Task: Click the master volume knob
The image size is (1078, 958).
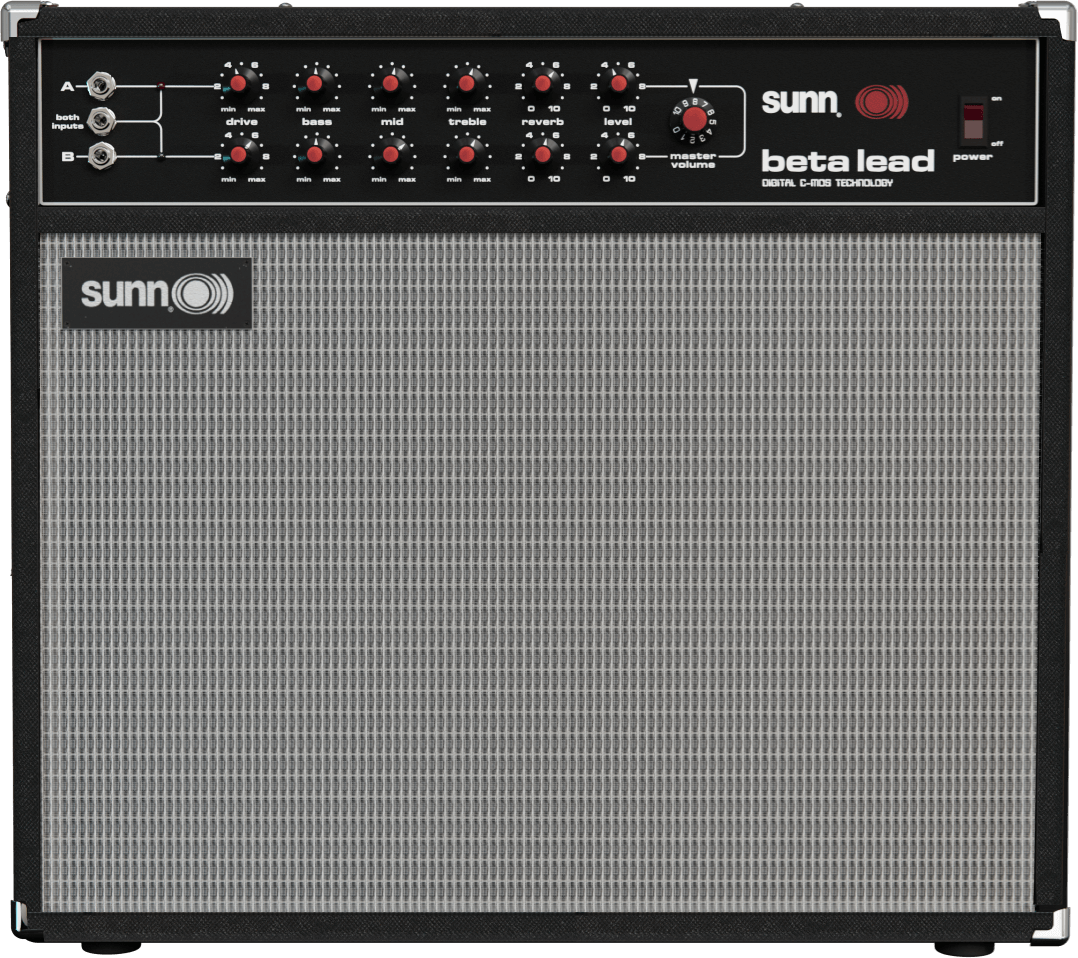Action: (693, 120)
